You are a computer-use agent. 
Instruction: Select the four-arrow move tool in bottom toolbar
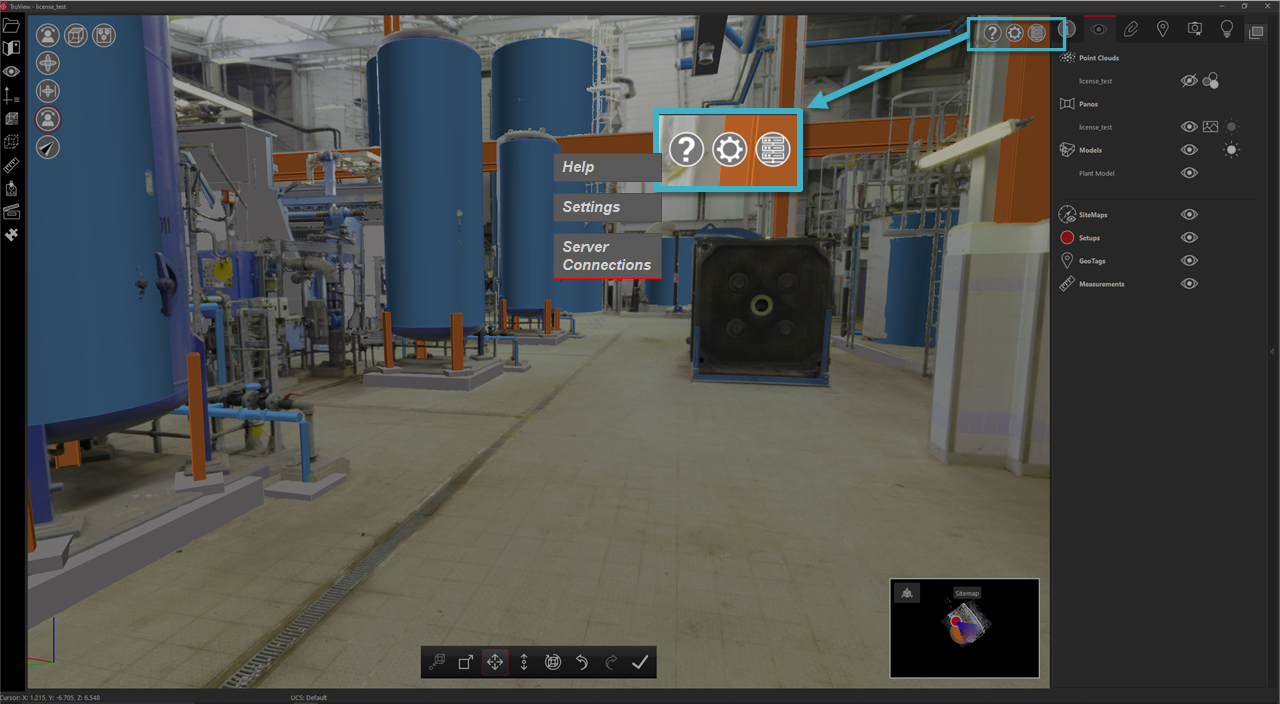pyautogui.click(x=495, y=662)
